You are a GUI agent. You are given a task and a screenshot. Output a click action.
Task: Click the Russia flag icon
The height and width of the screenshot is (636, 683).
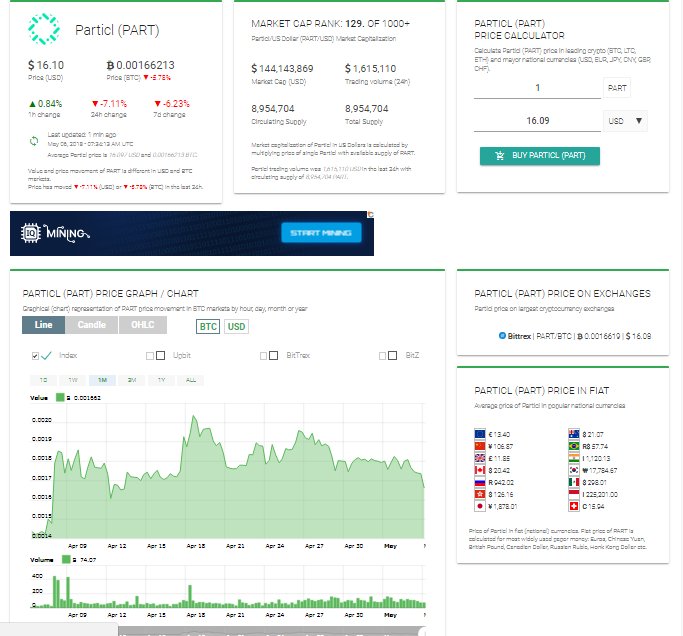point(480,482)
